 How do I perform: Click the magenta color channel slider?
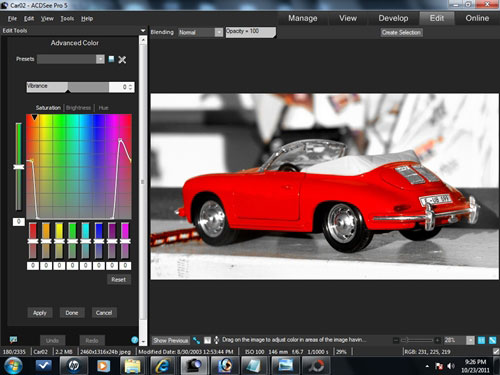pos(125,241)
